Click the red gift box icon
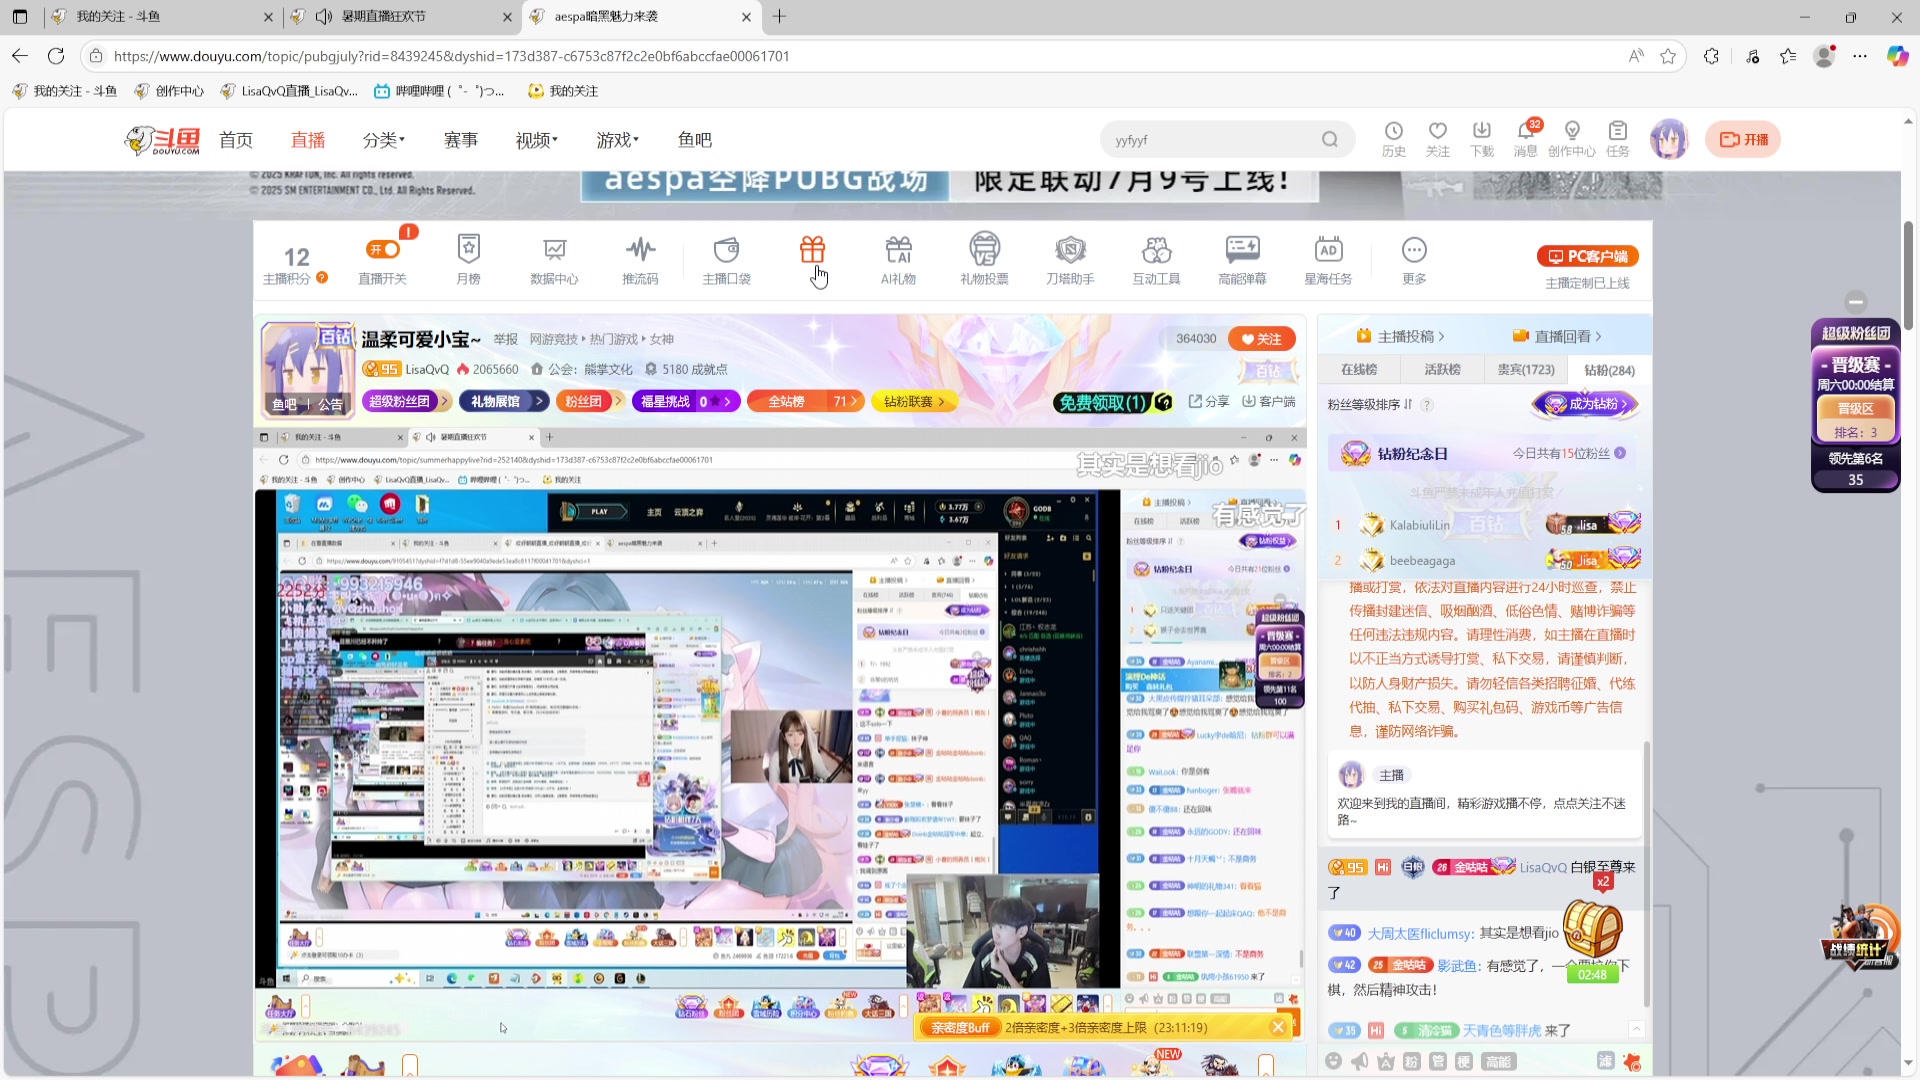This screenshot has height=1080, width=1920. click(x=812, y=249)
